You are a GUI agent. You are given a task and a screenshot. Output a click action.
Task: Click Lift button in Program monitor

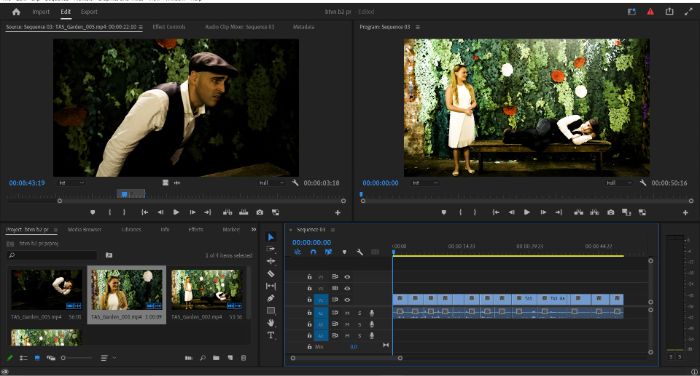(x=579, y=213)
